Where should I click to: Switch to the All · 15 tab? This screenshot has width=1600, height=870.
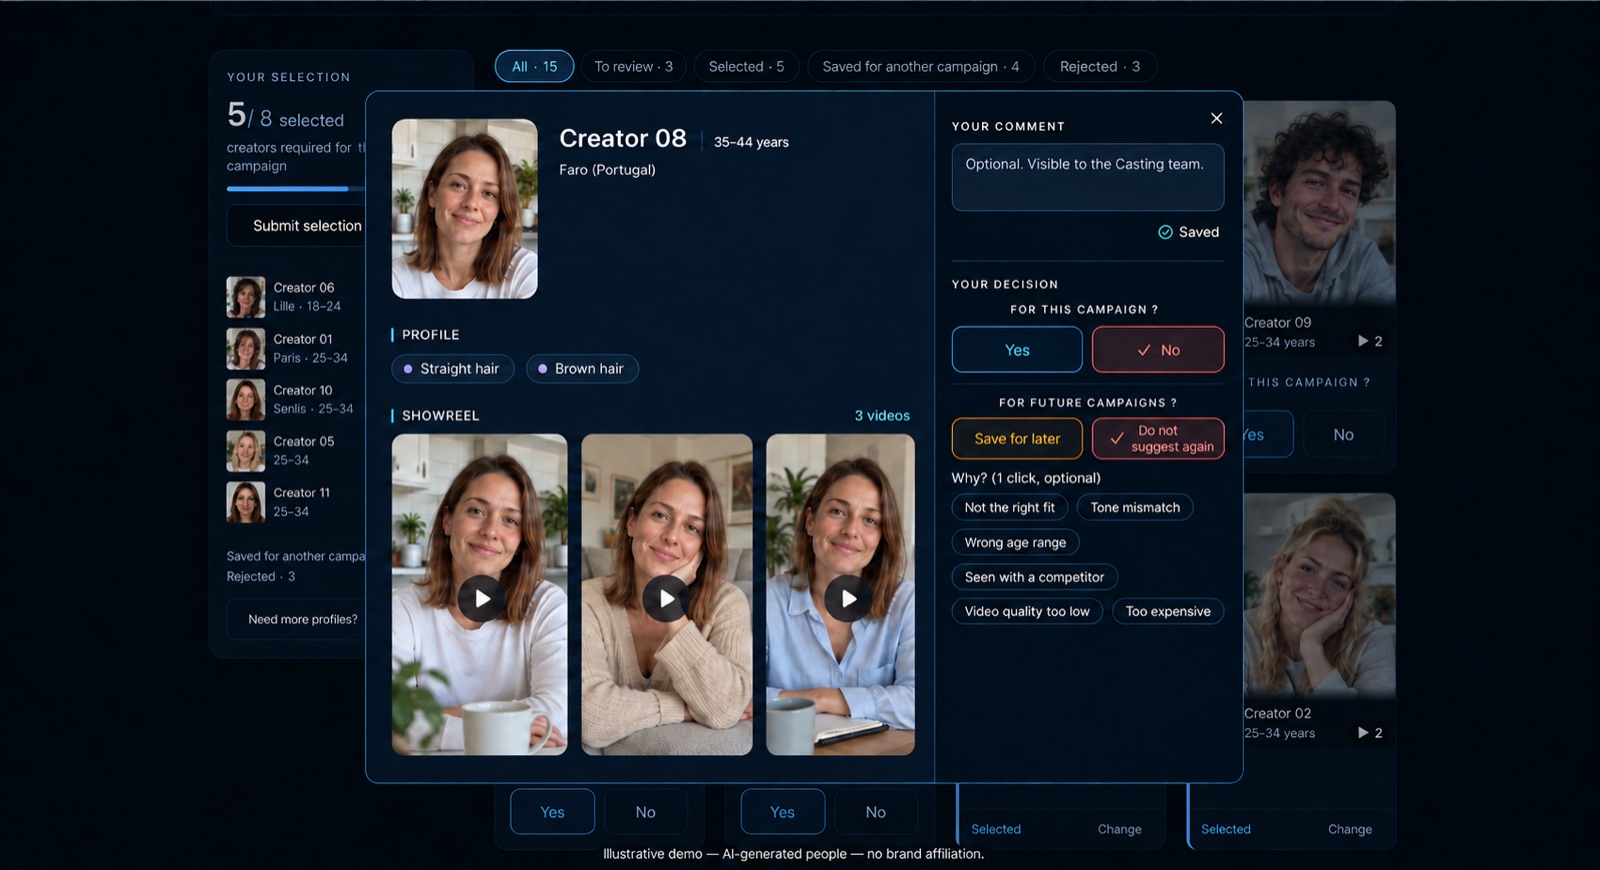[534, 66]
